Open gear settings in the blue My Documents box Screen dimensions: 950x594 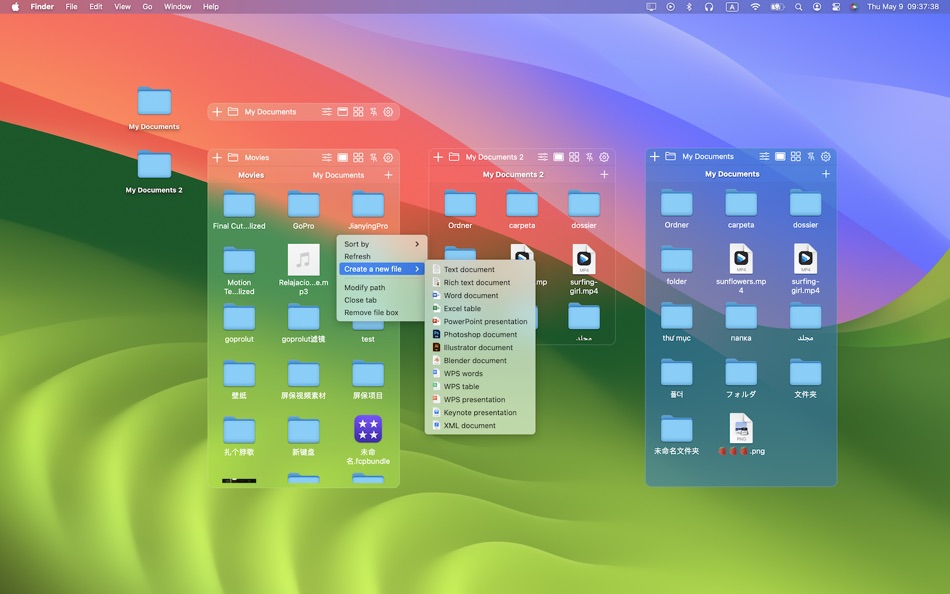pos(826,156)
